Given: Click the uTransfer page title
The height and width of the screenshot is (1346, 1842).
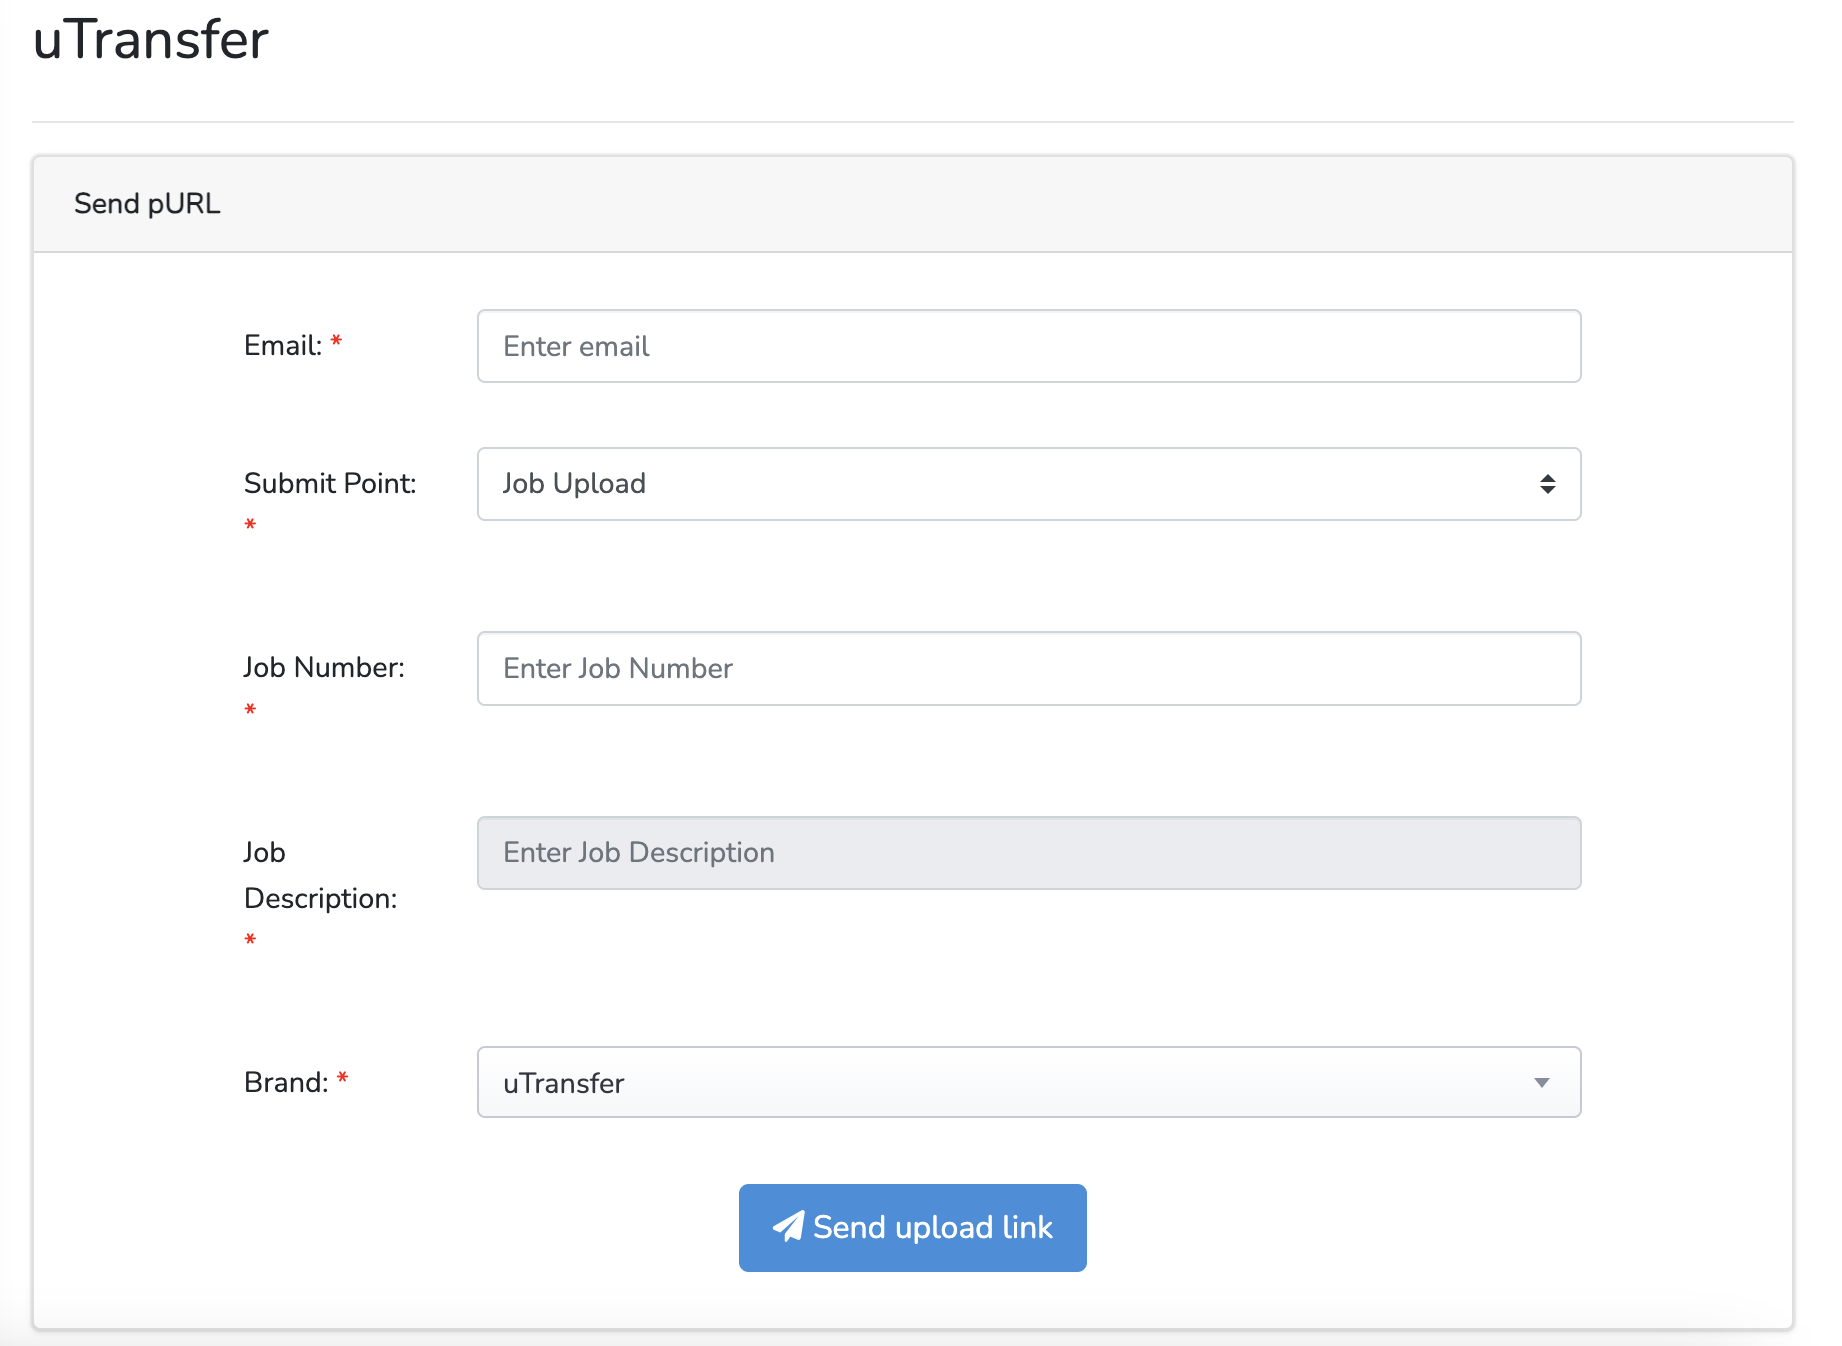Looking at the screenshot, I should (x=151, y=40).
